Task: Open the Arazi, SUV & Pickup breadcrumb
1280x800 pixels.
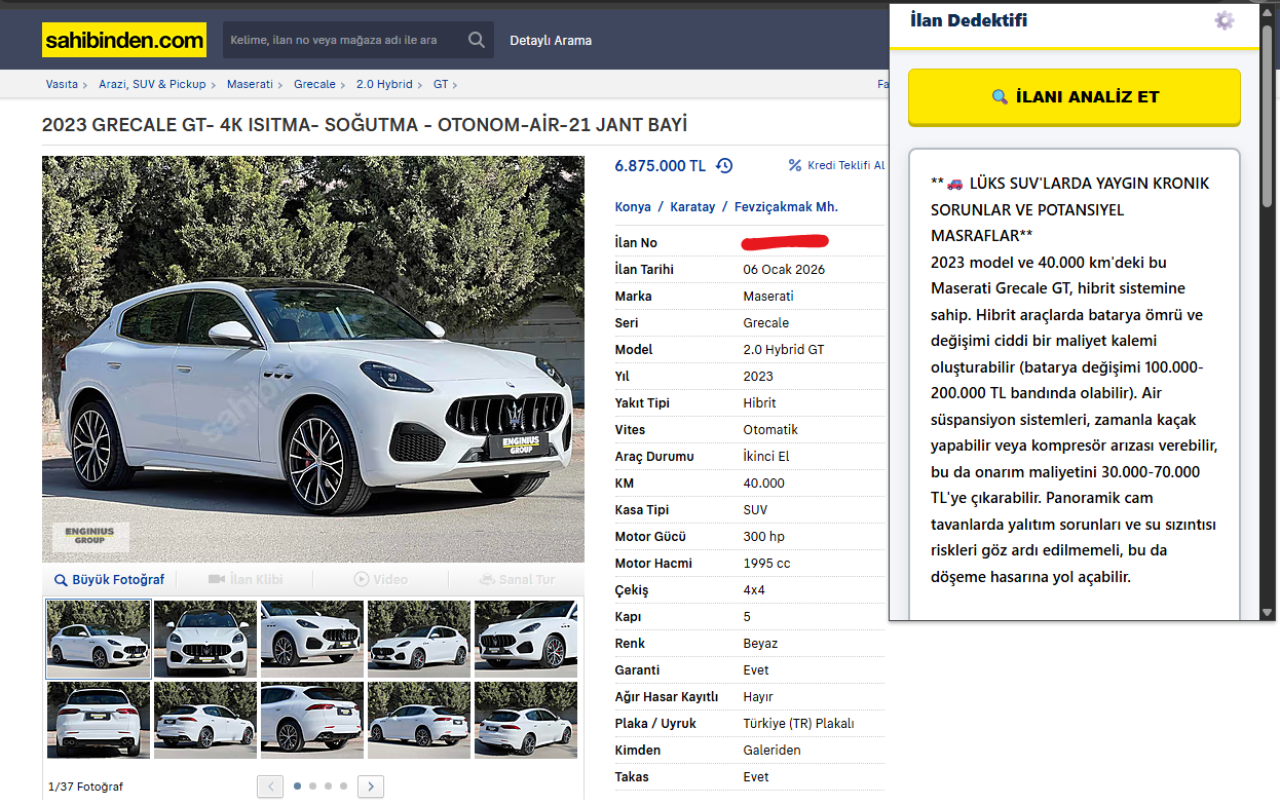Action: click(152, 84)
